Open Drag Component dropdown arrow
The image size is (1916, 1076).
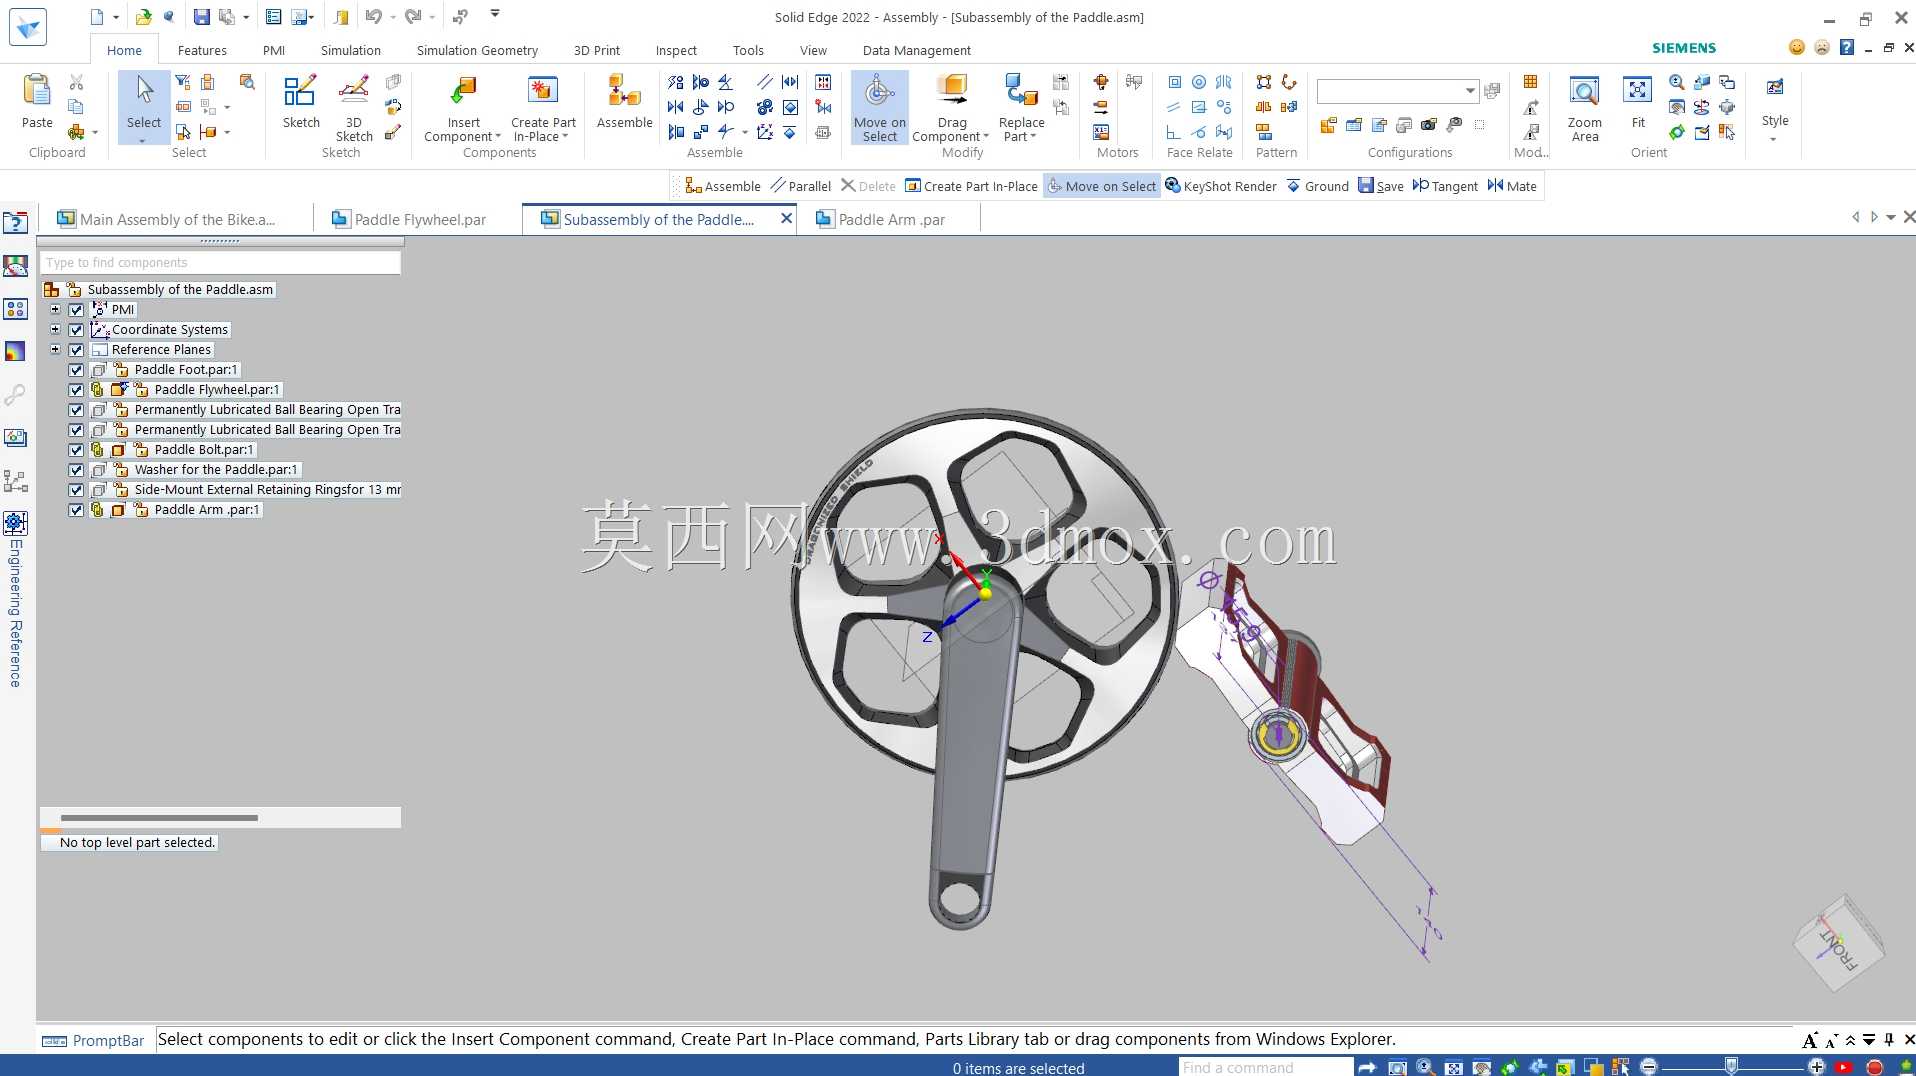986,137
